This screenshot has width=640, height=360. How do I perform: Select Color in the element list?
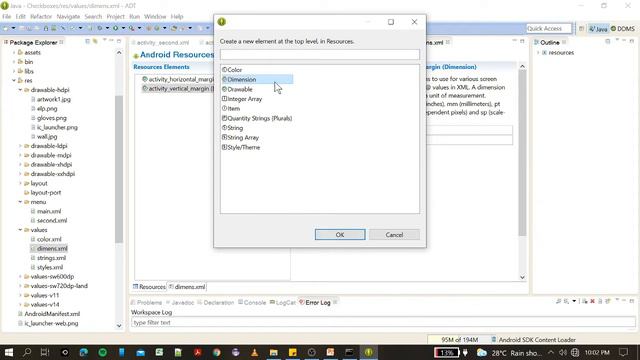(234, 70)
